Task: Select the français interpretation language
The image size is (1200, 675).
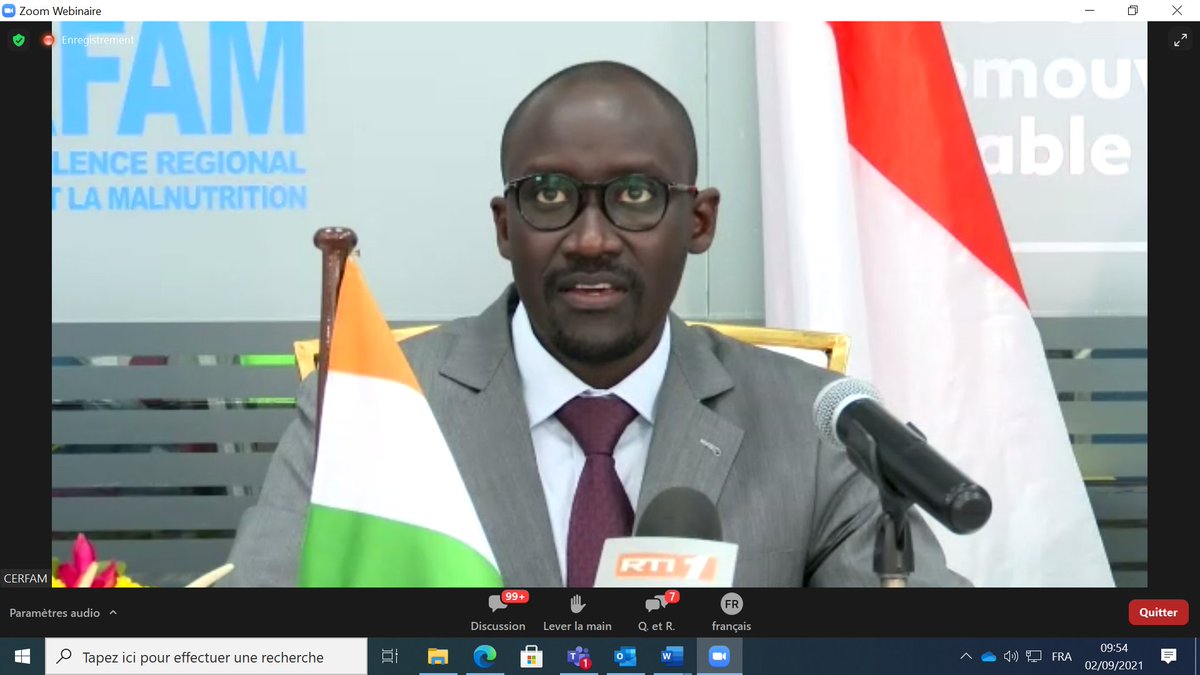Action: click(731, 612)
